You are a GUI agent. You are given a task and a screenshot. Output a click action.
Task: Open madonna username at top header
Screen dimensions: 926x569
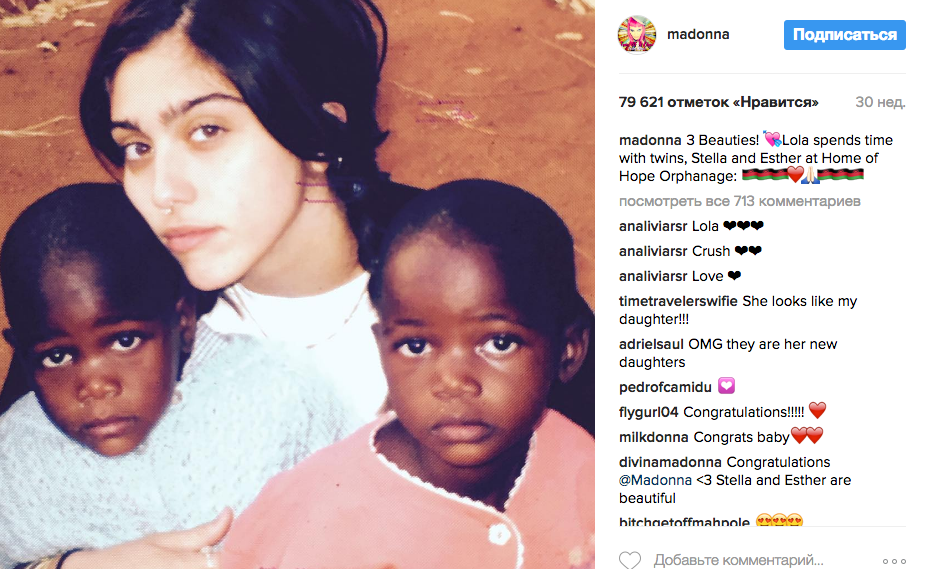click(698, 34)
